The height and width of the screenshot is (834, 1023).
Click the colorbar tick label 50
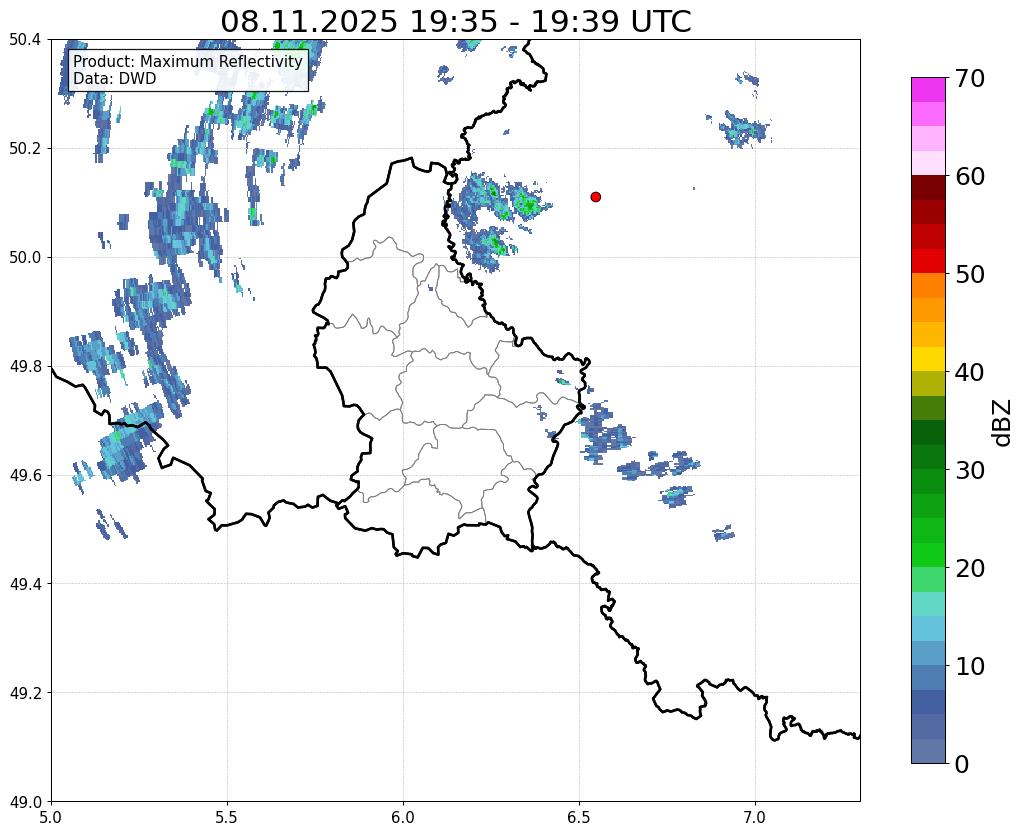[970, 274]
